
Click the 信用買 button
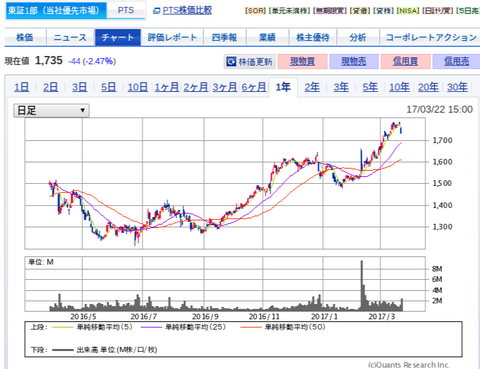click(405, 62)
